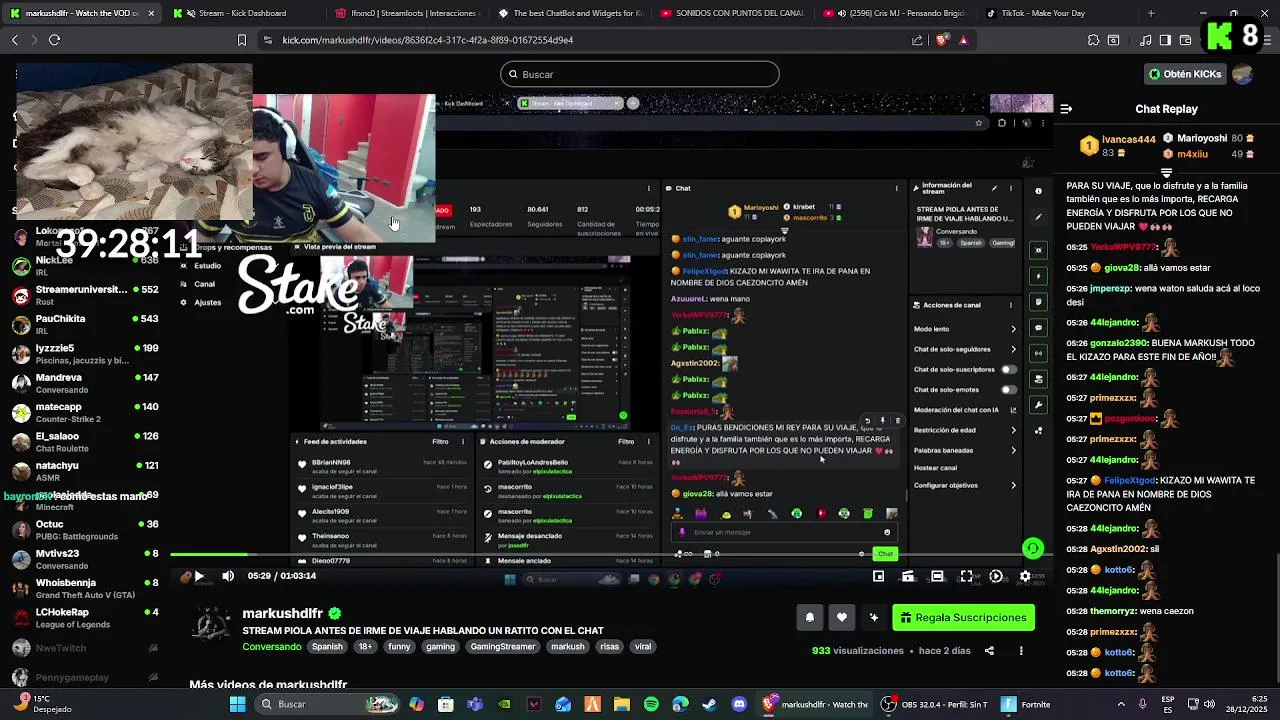Open picture-in-picture mini player

click(879, 576)
